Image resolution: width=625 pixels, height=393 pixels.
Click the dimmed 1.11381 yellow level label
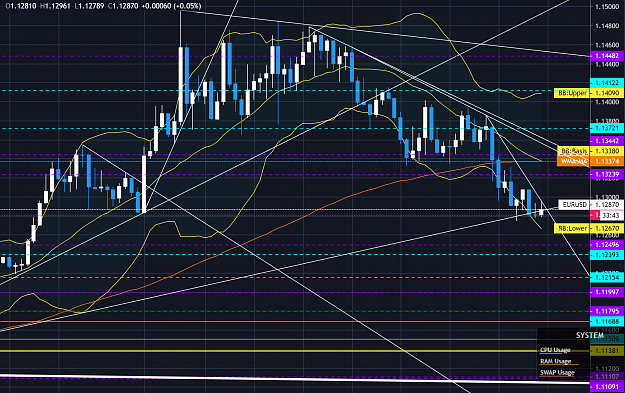tap(607, 351)
